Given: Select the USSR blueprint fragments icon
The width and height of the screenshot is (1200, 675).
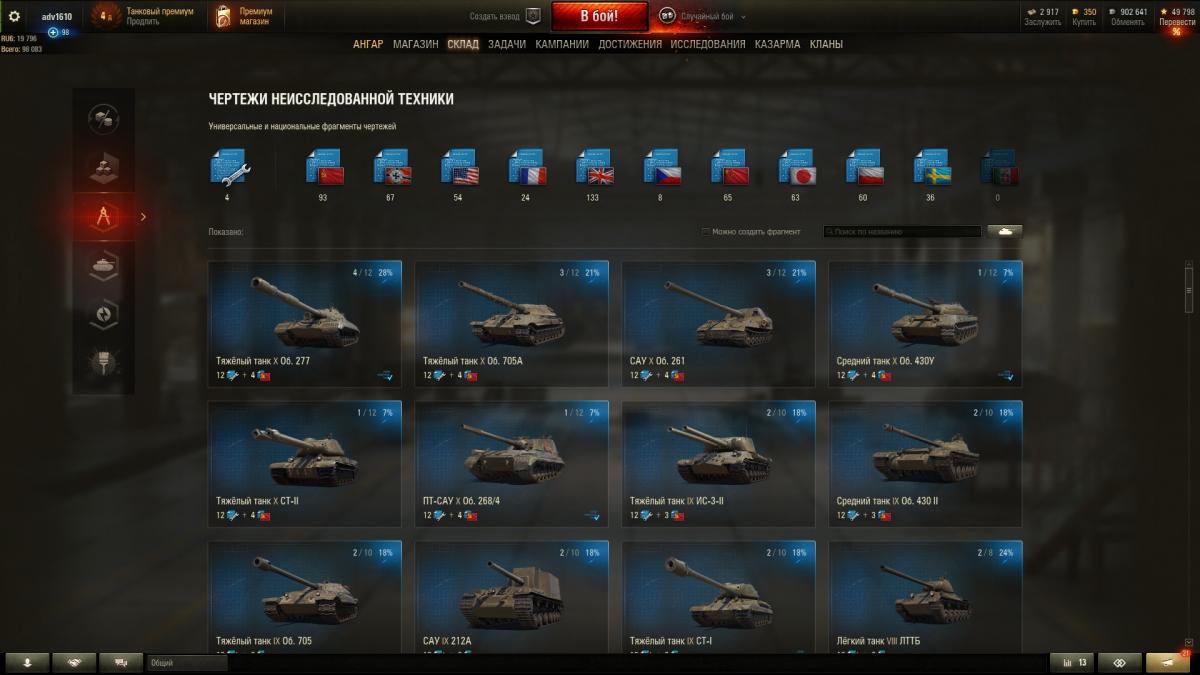Looking at the screenshot, I should tap(324, 167).
